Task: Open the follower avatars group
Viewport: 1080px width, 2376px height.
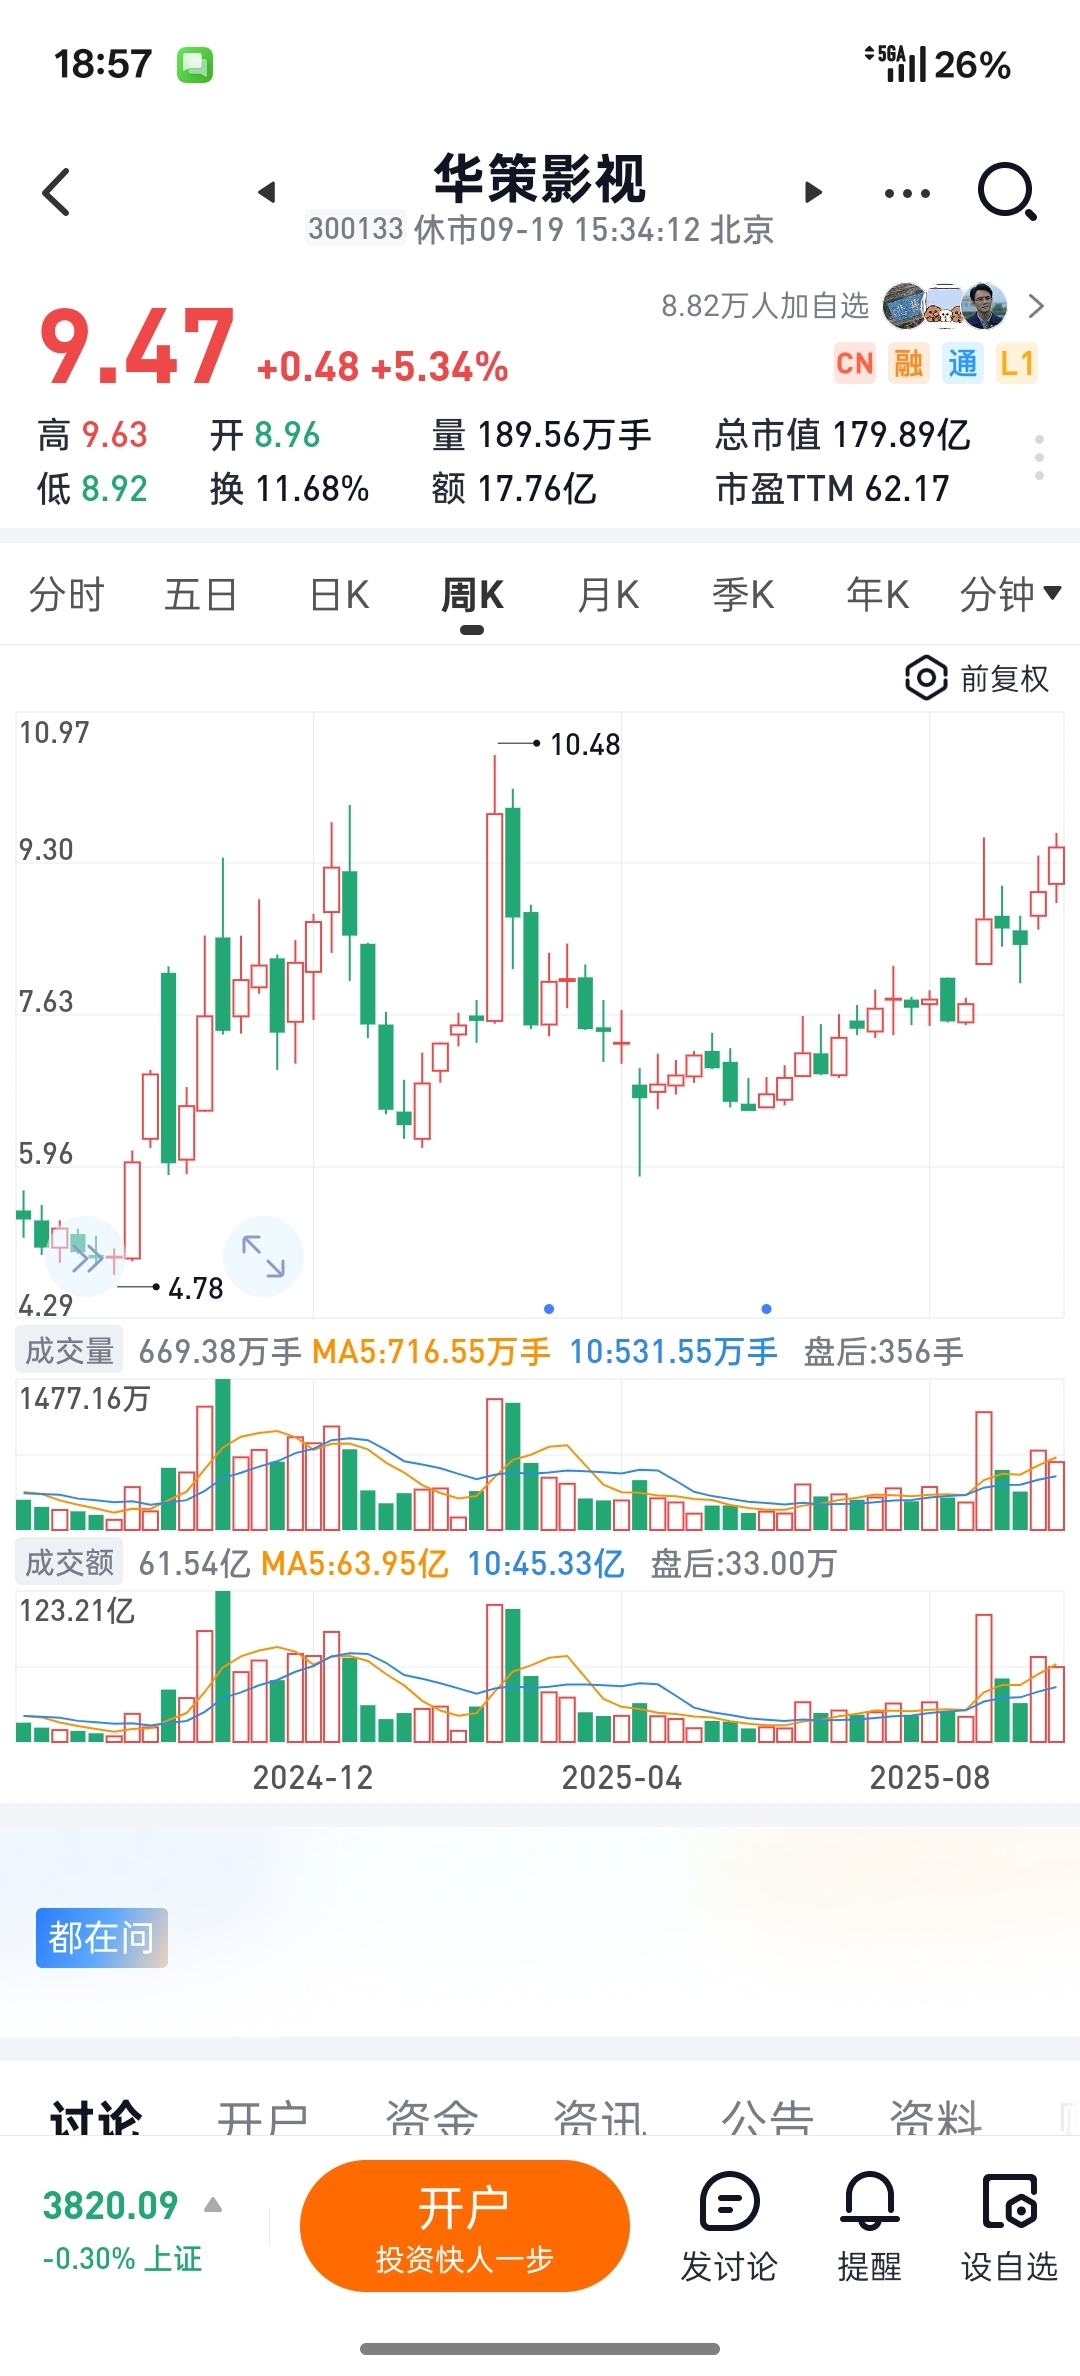Action: coord(945,306)
